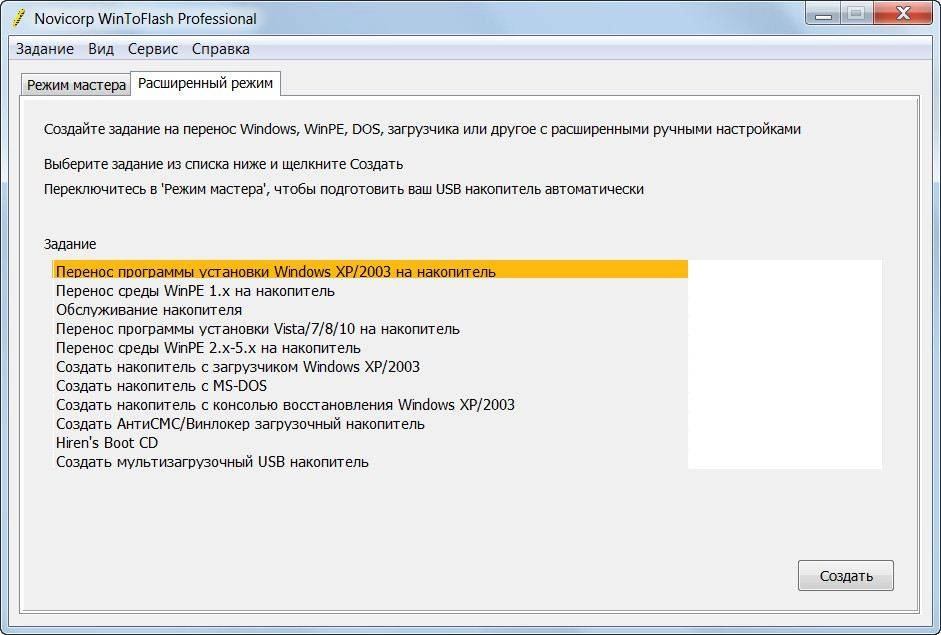
Task: Select Создать накопитель с загрузчиком Windows XP/2003
Action: pyautogui.click(x=370, y=367)
